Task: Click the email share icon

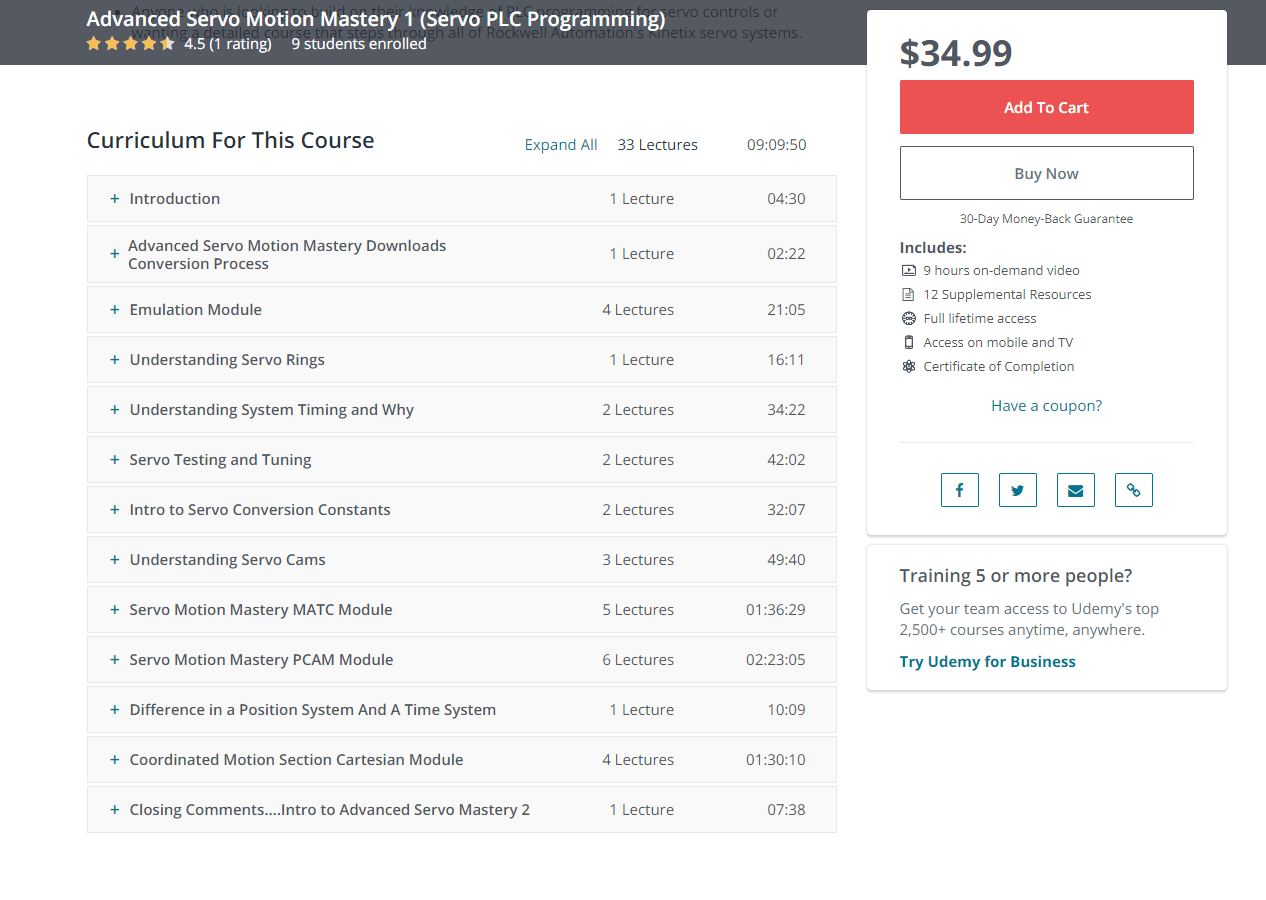Action: coord(1075,490)
